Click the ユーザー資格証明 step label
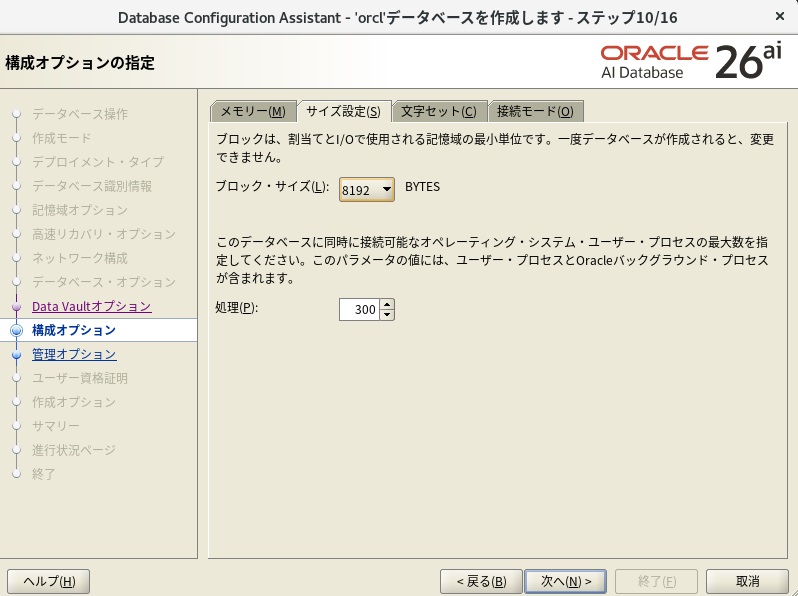The width and height of the screenshot is (798, 596). pyautogui.click(x=80, y=378)
